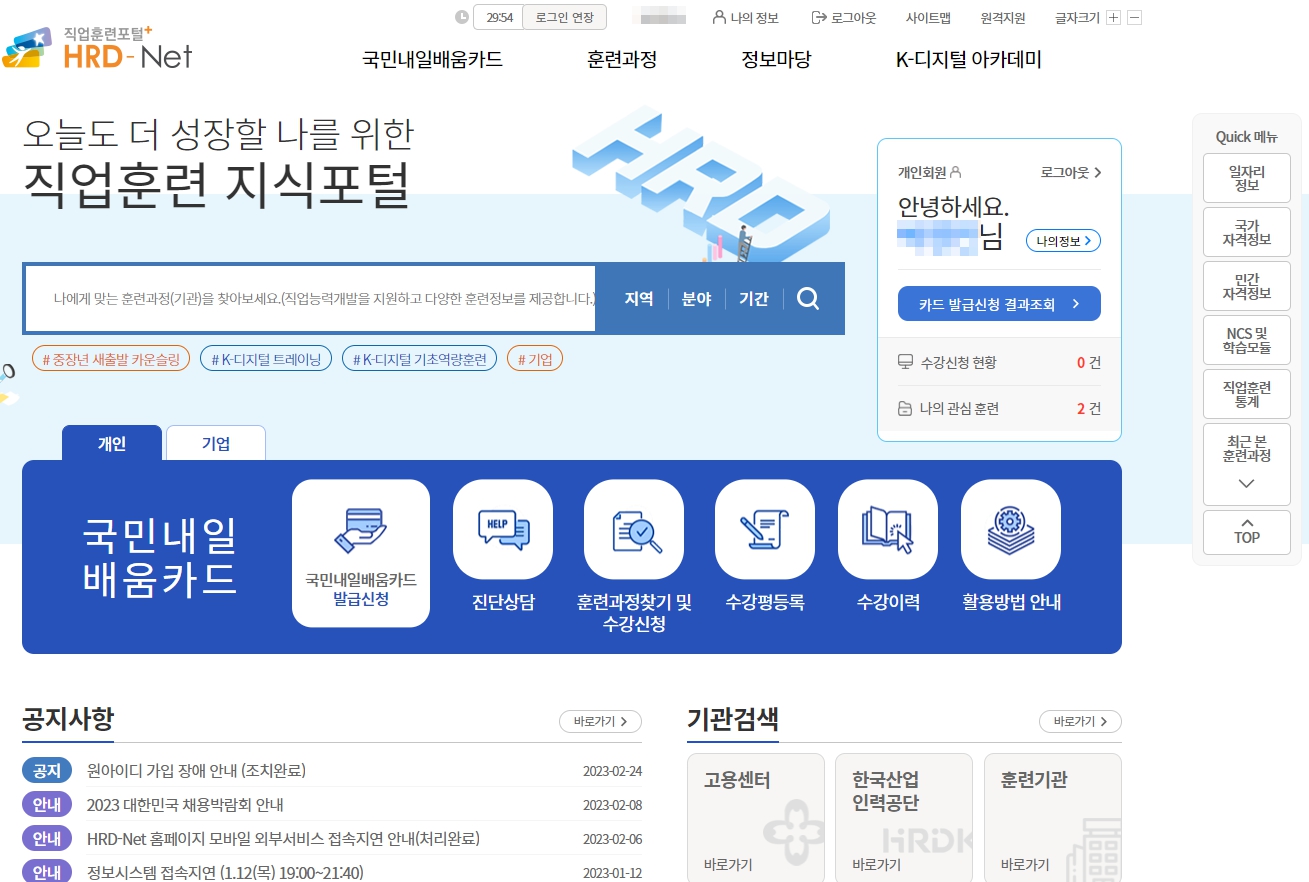
Task: Click 나의 관심 훈련 count 2 건
Action: (x=1089, y=408)
